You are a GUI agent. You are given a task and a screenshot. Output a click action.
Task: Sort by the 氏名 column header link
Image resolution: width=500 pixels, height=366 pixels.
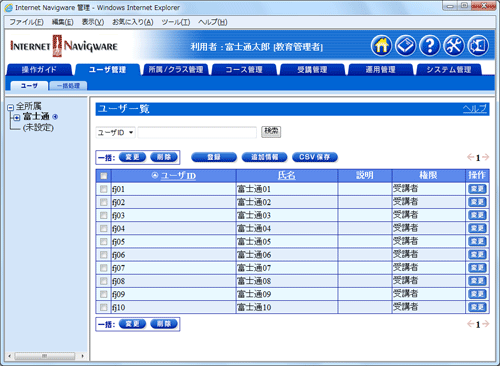tap(287, 175)
